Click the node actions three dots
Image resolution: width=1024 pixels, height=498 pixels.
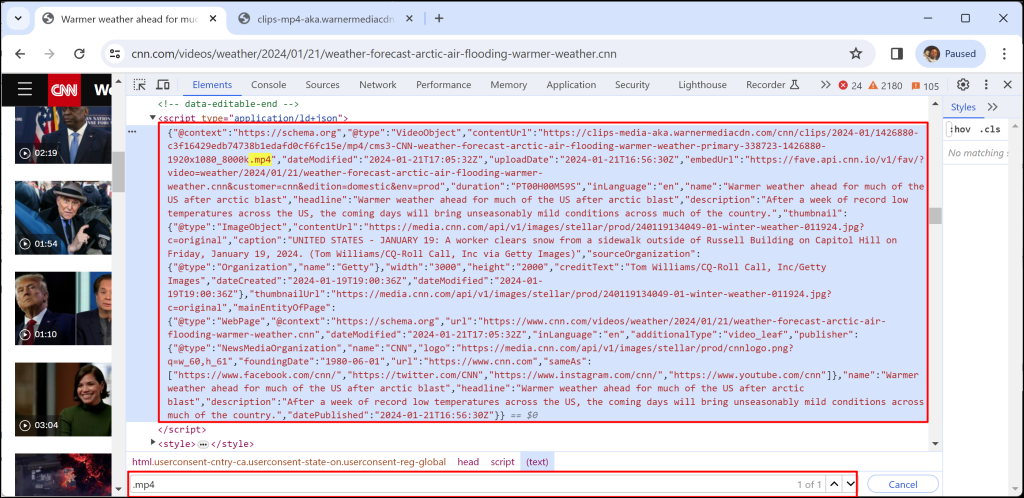click(133, 131)
